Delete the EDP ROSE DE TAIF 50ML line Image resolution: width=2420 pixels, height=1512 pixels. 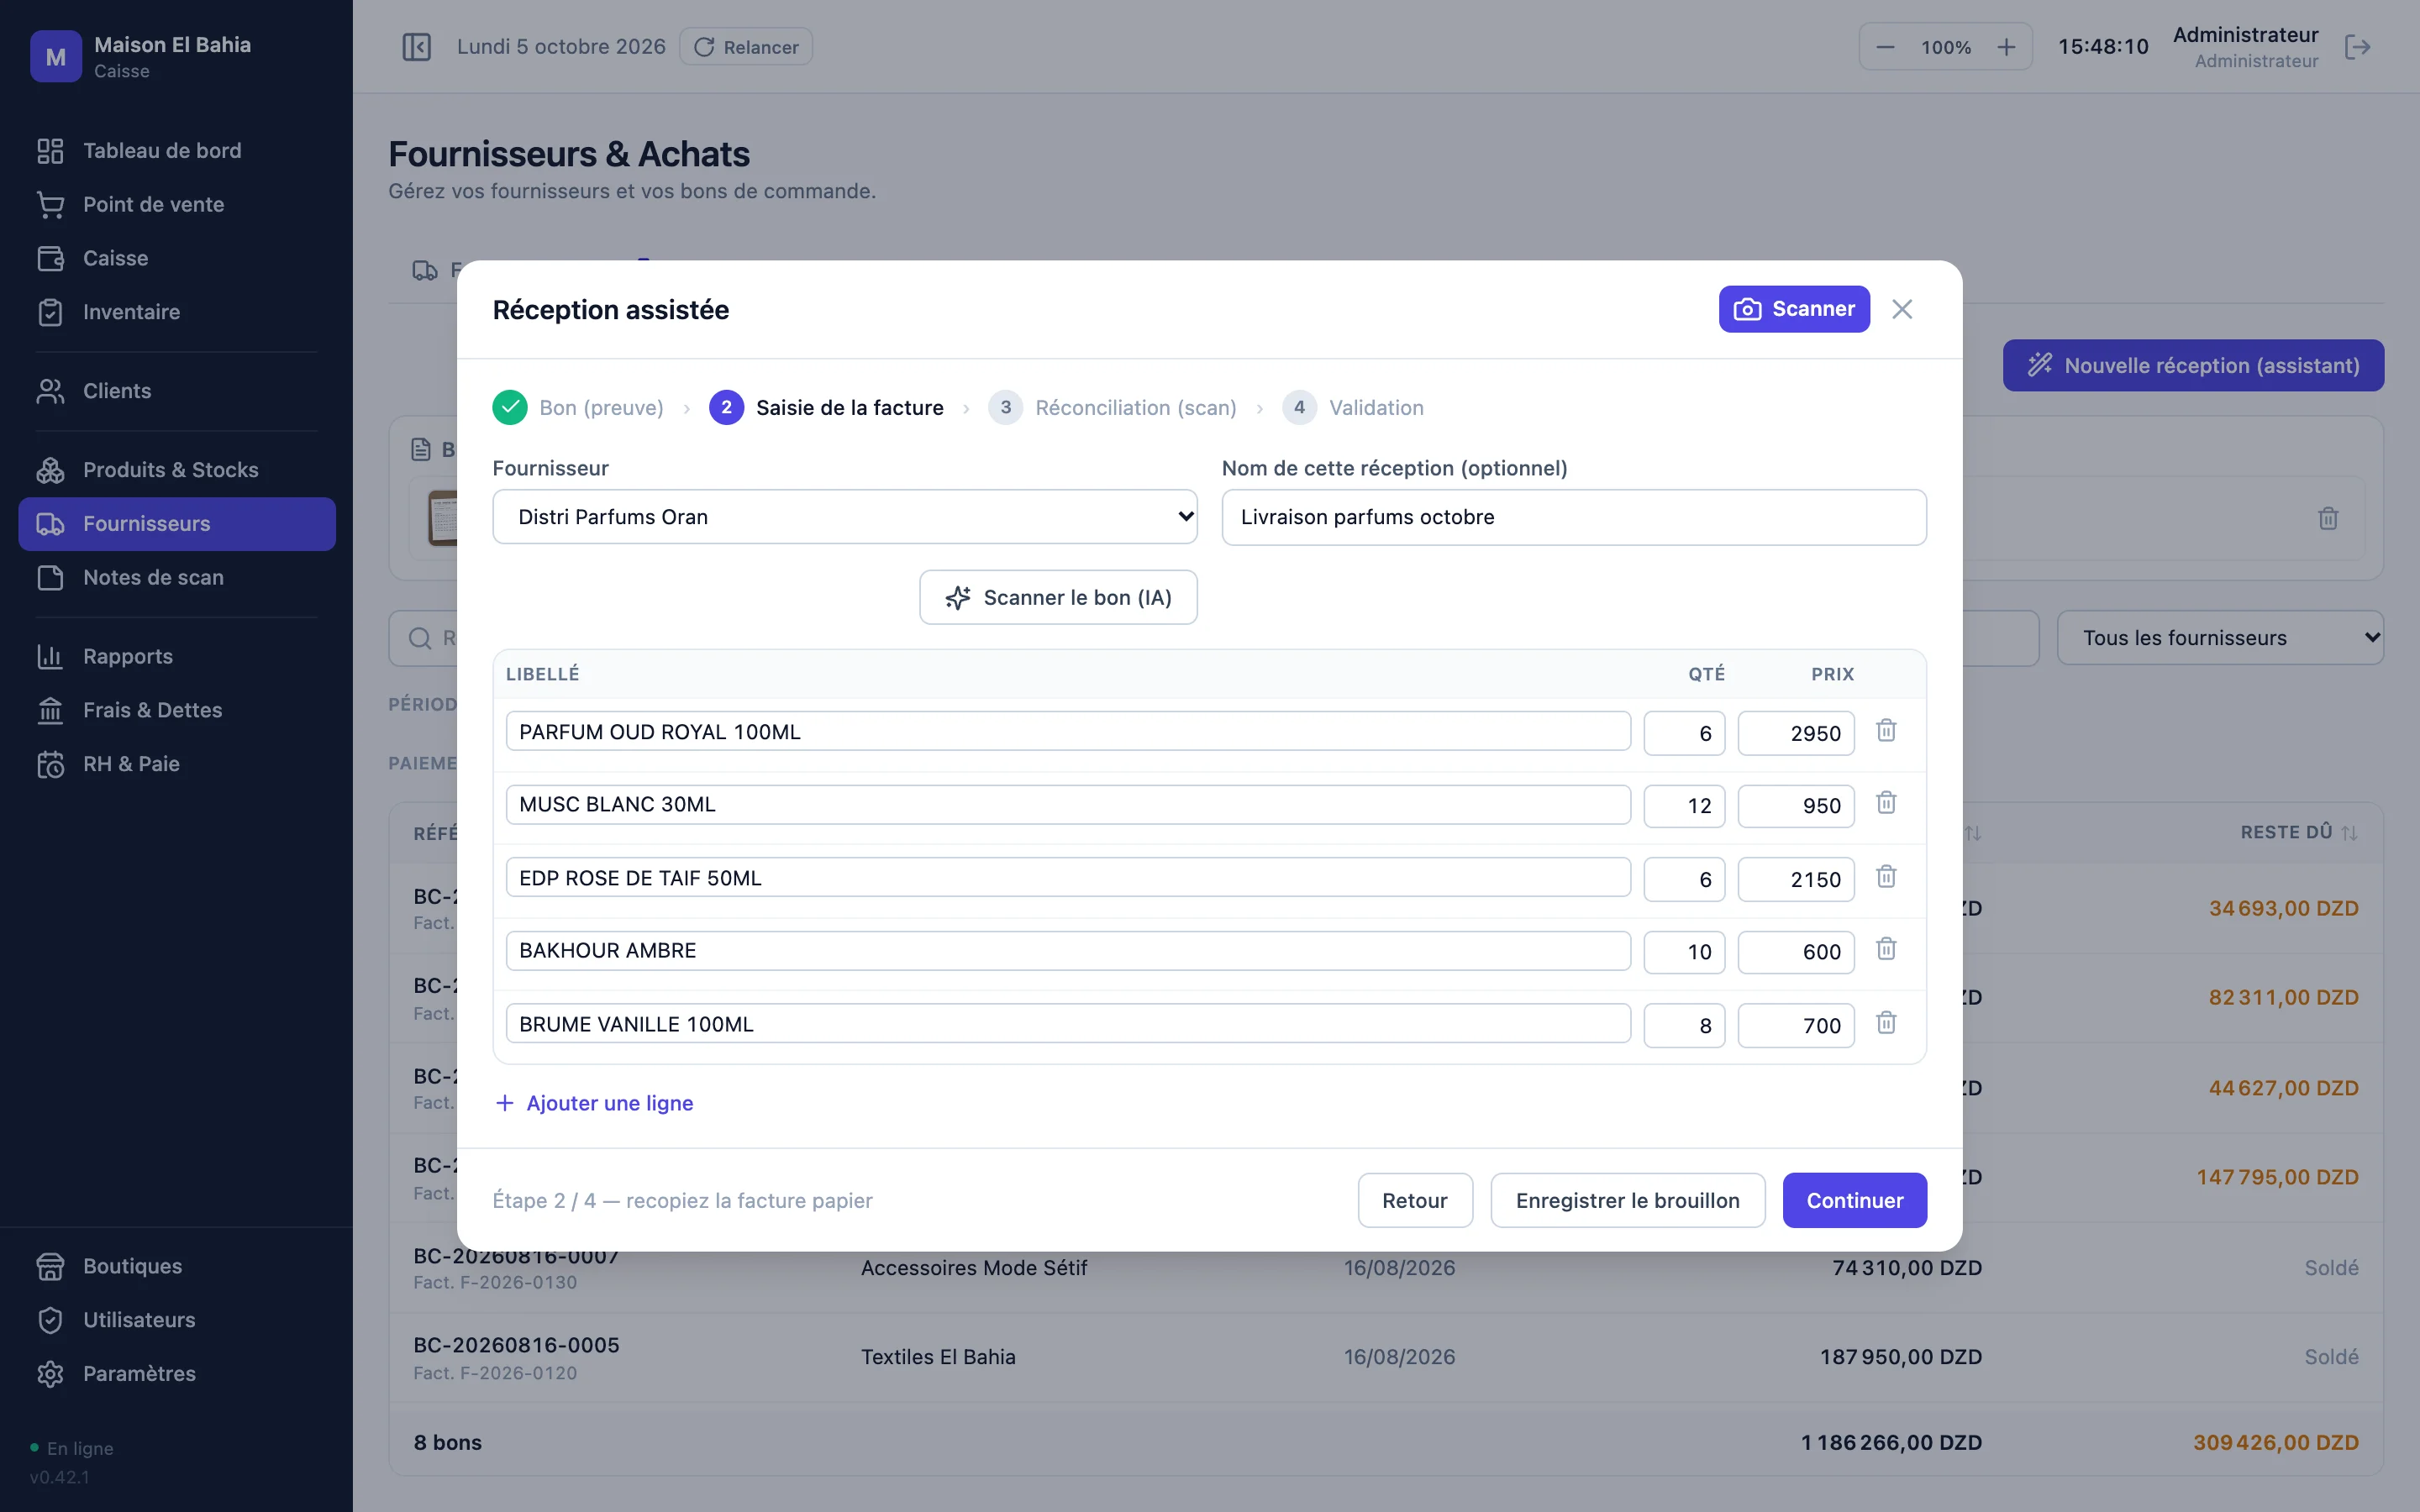1886,877
